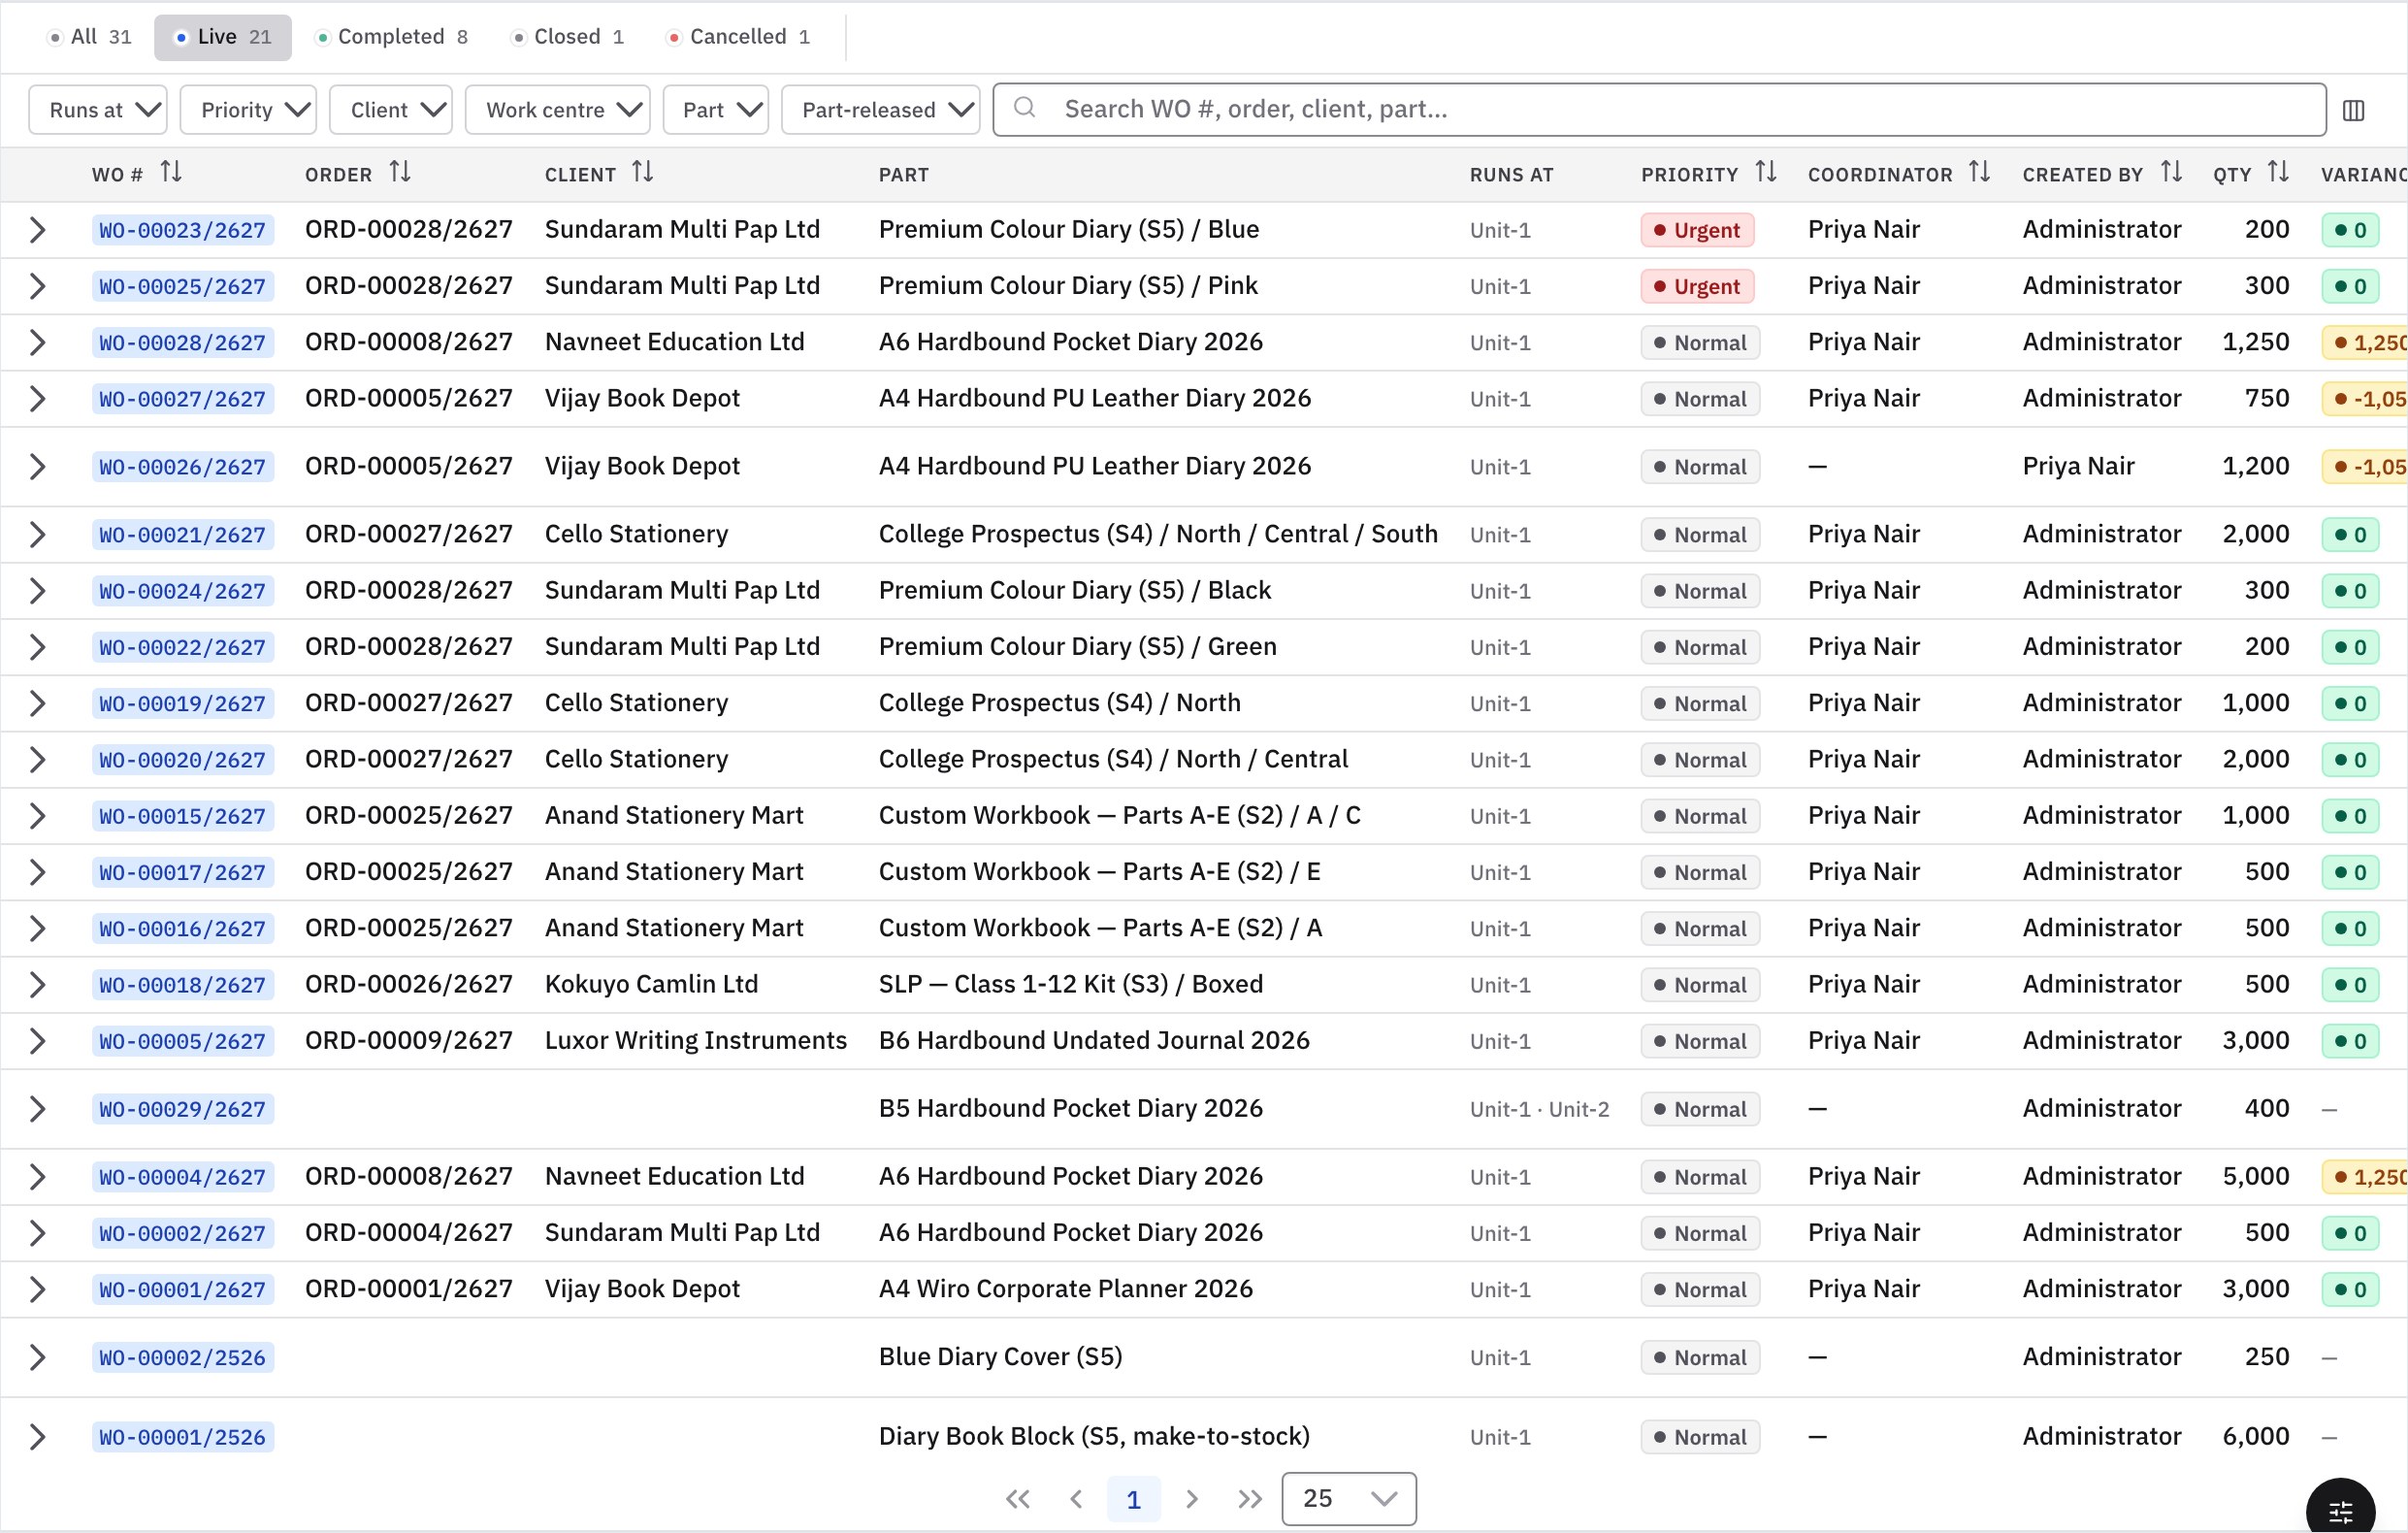2408x1533 pixels.
Task: Select page 1 button
Action: click(x=1133, y=1499)
